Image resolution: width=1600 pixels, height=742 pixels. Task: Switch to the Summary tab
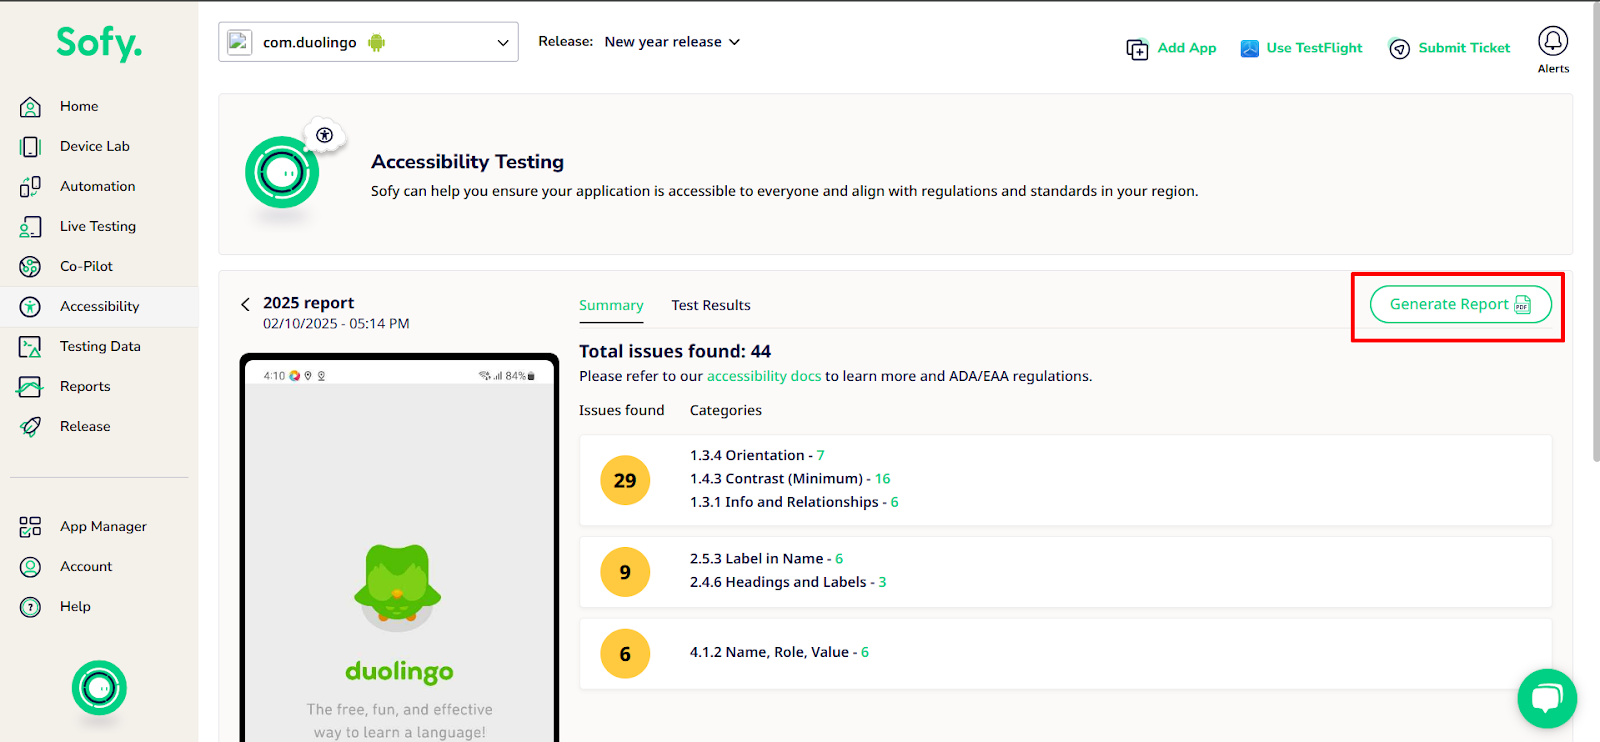611,305
